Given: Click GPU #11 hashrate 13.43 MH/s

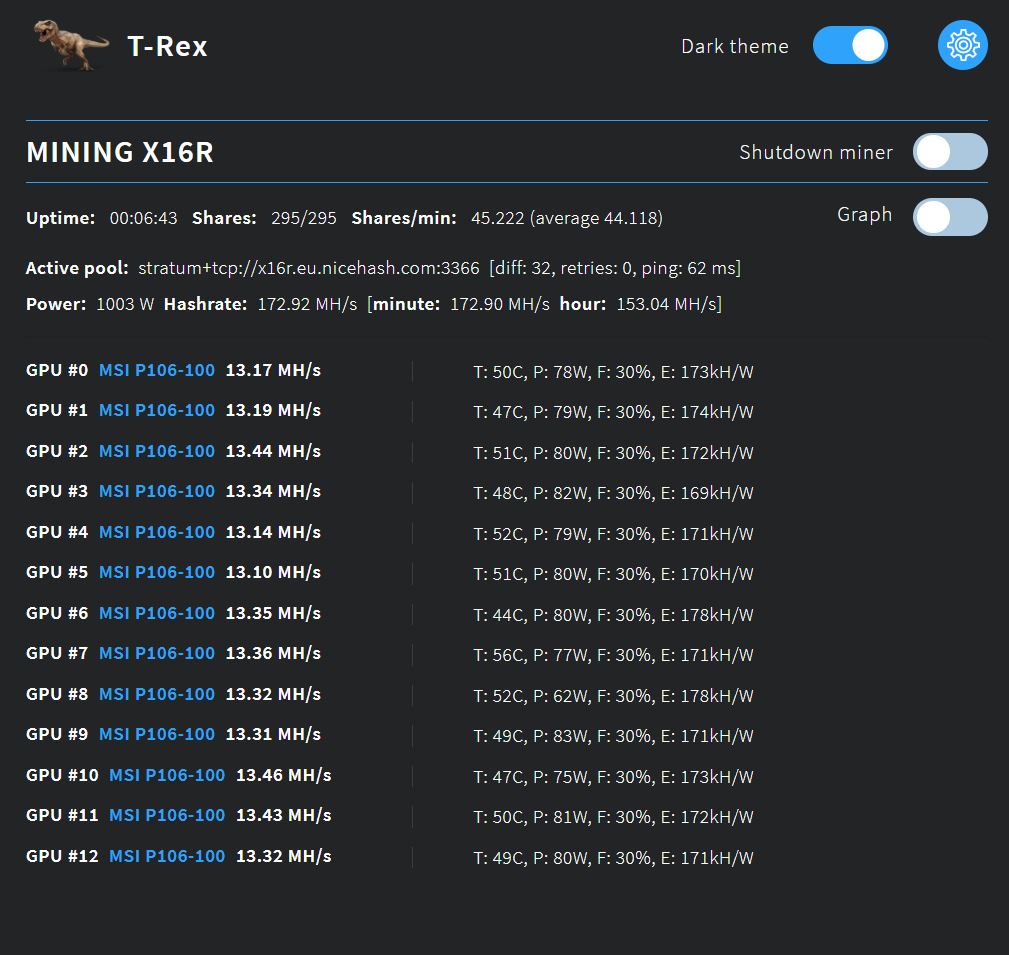Looking at the screenshot, I should click(x=284, y=816).
